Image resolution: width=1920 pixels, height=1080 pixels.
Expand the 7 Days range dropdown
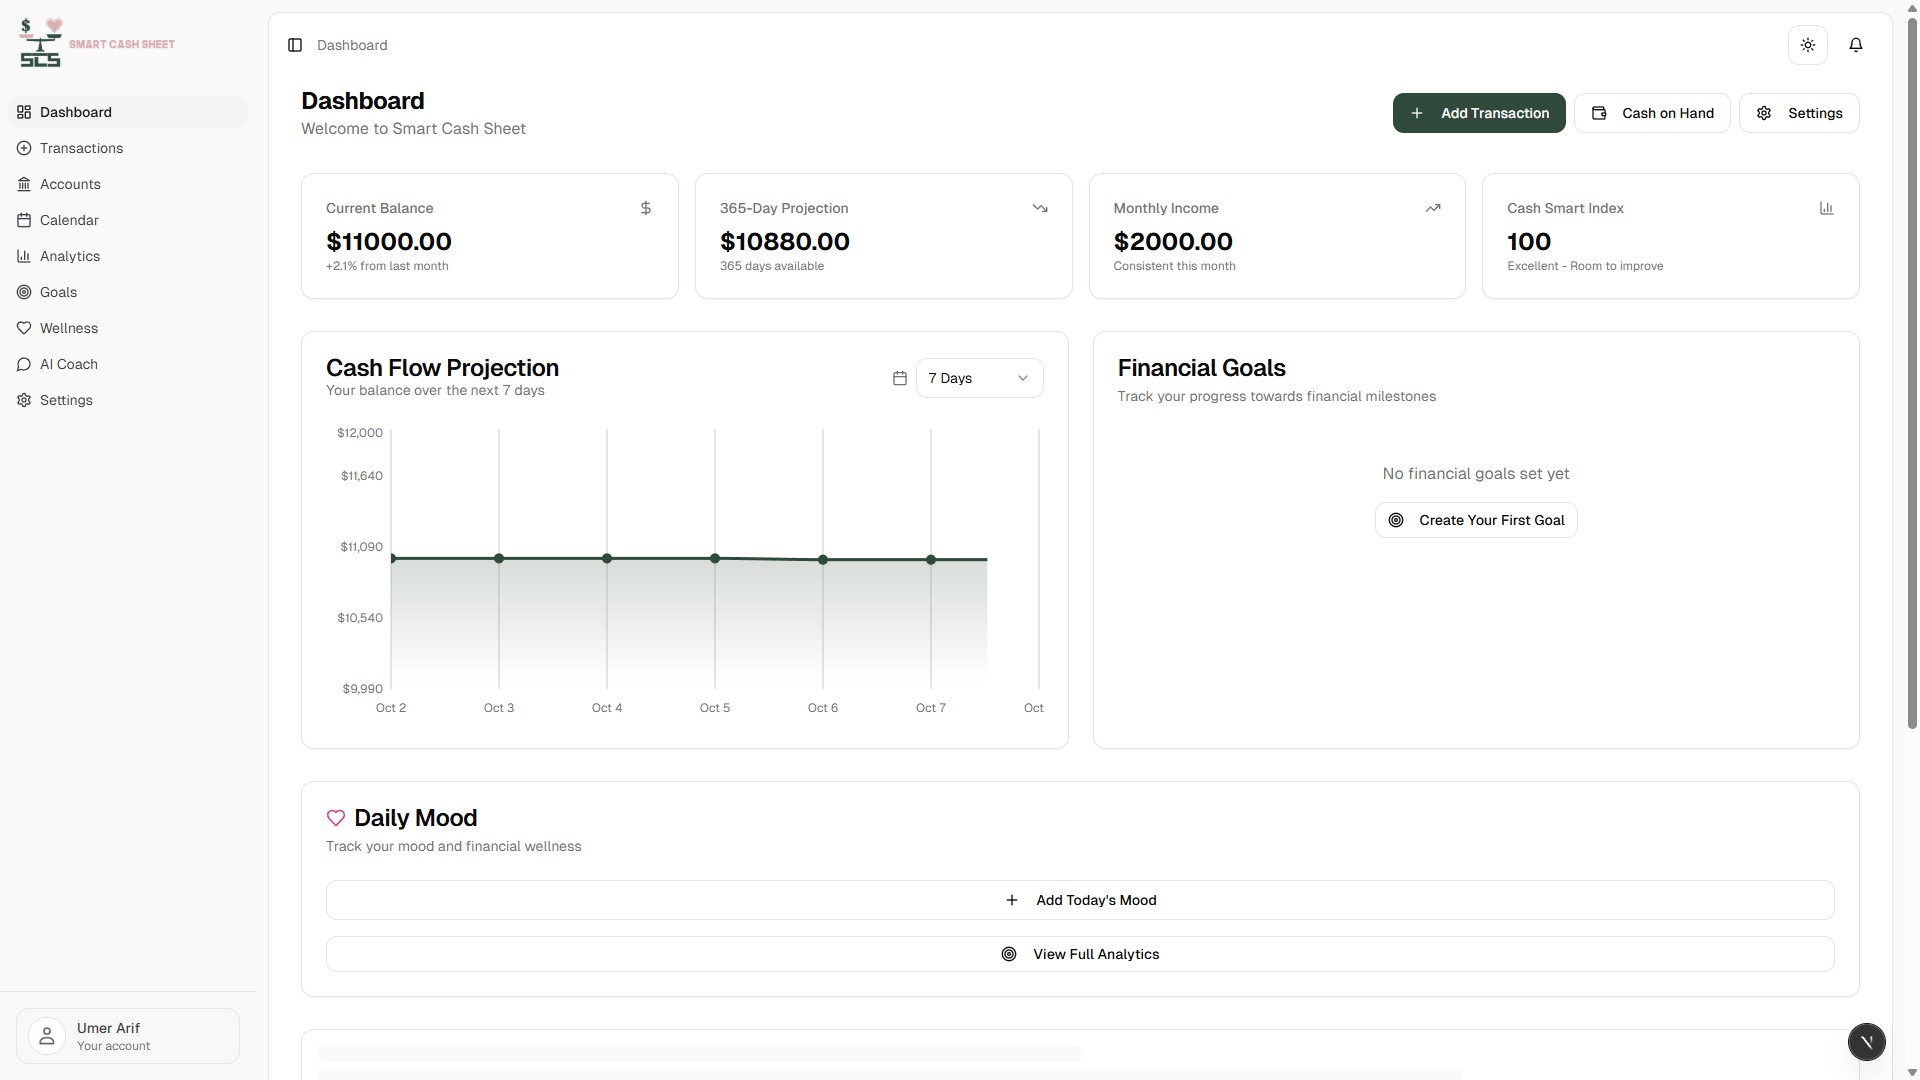click(x=979, y=378)
